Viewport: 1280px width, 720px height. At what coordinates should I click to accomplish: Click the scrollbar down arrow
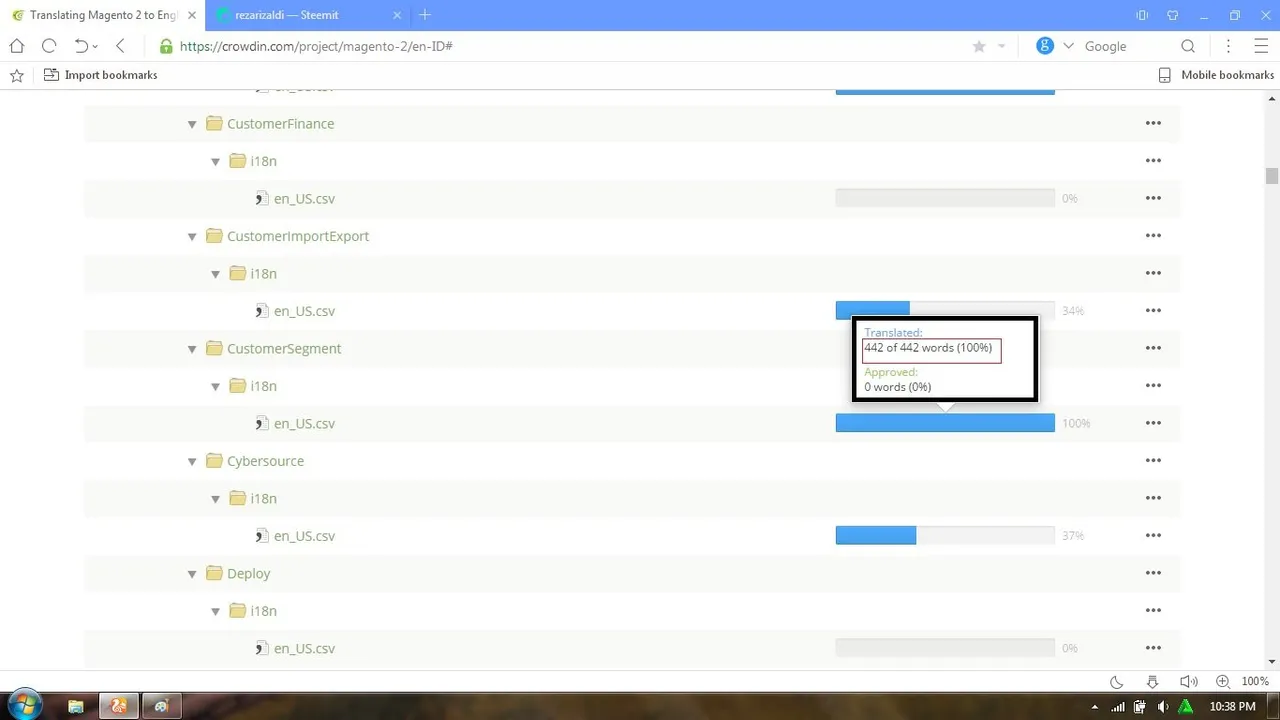pyautogui.click(x=1272, y=662)
